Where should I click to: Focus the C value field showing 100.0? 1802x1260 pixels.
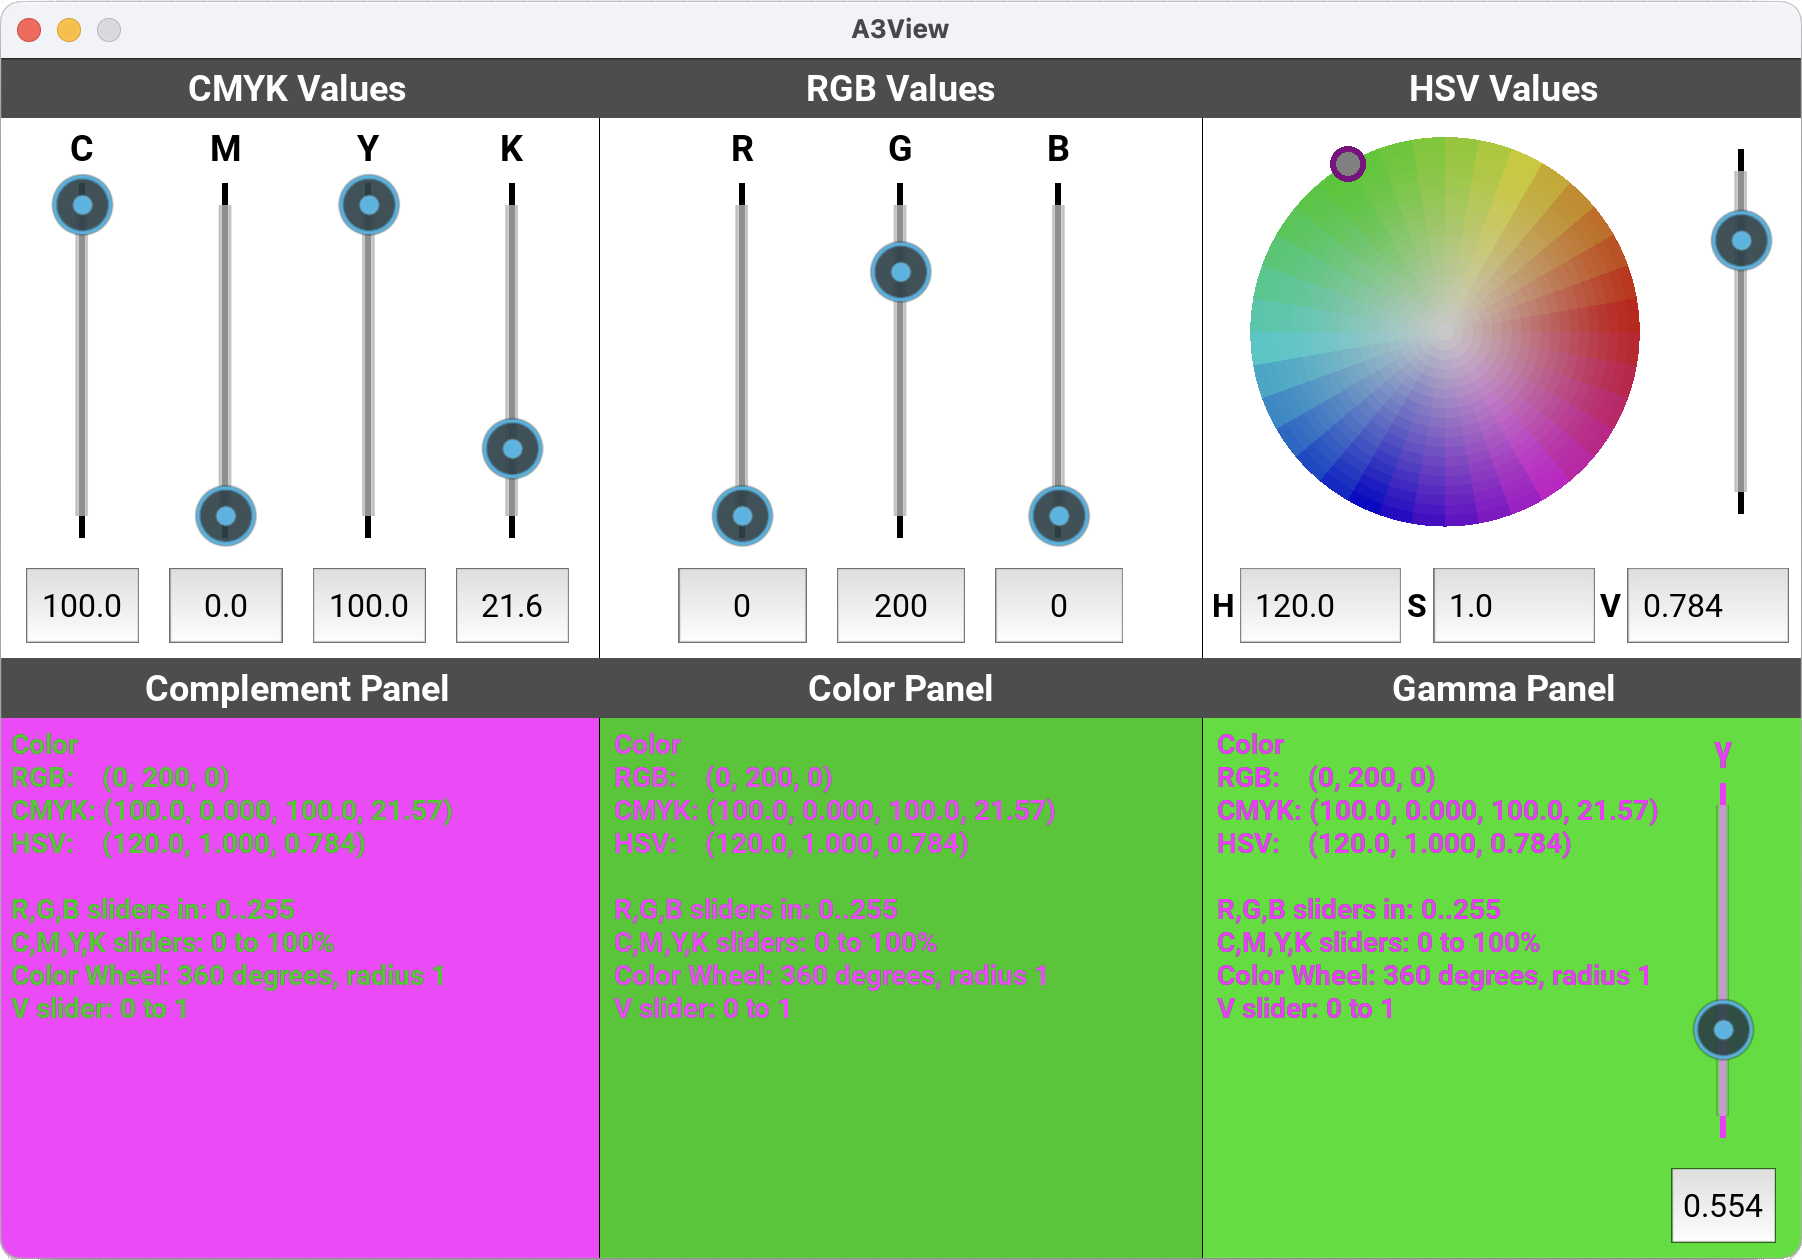(82, 606)
